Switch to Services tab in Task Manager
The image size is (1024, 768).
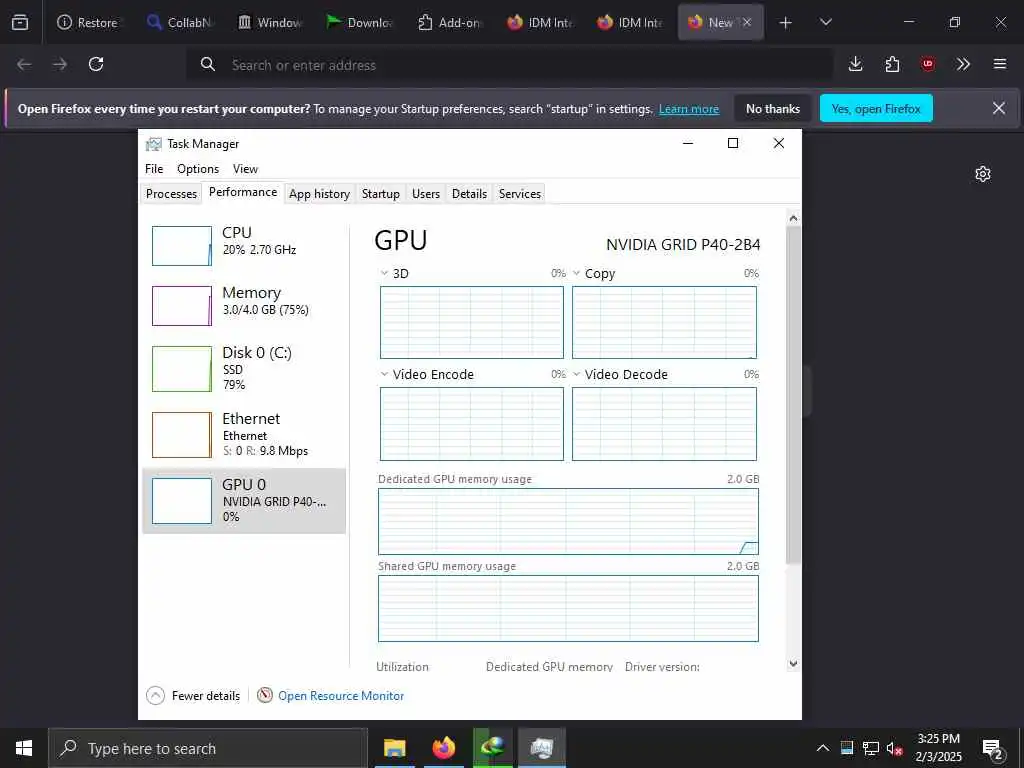[520, 194]
